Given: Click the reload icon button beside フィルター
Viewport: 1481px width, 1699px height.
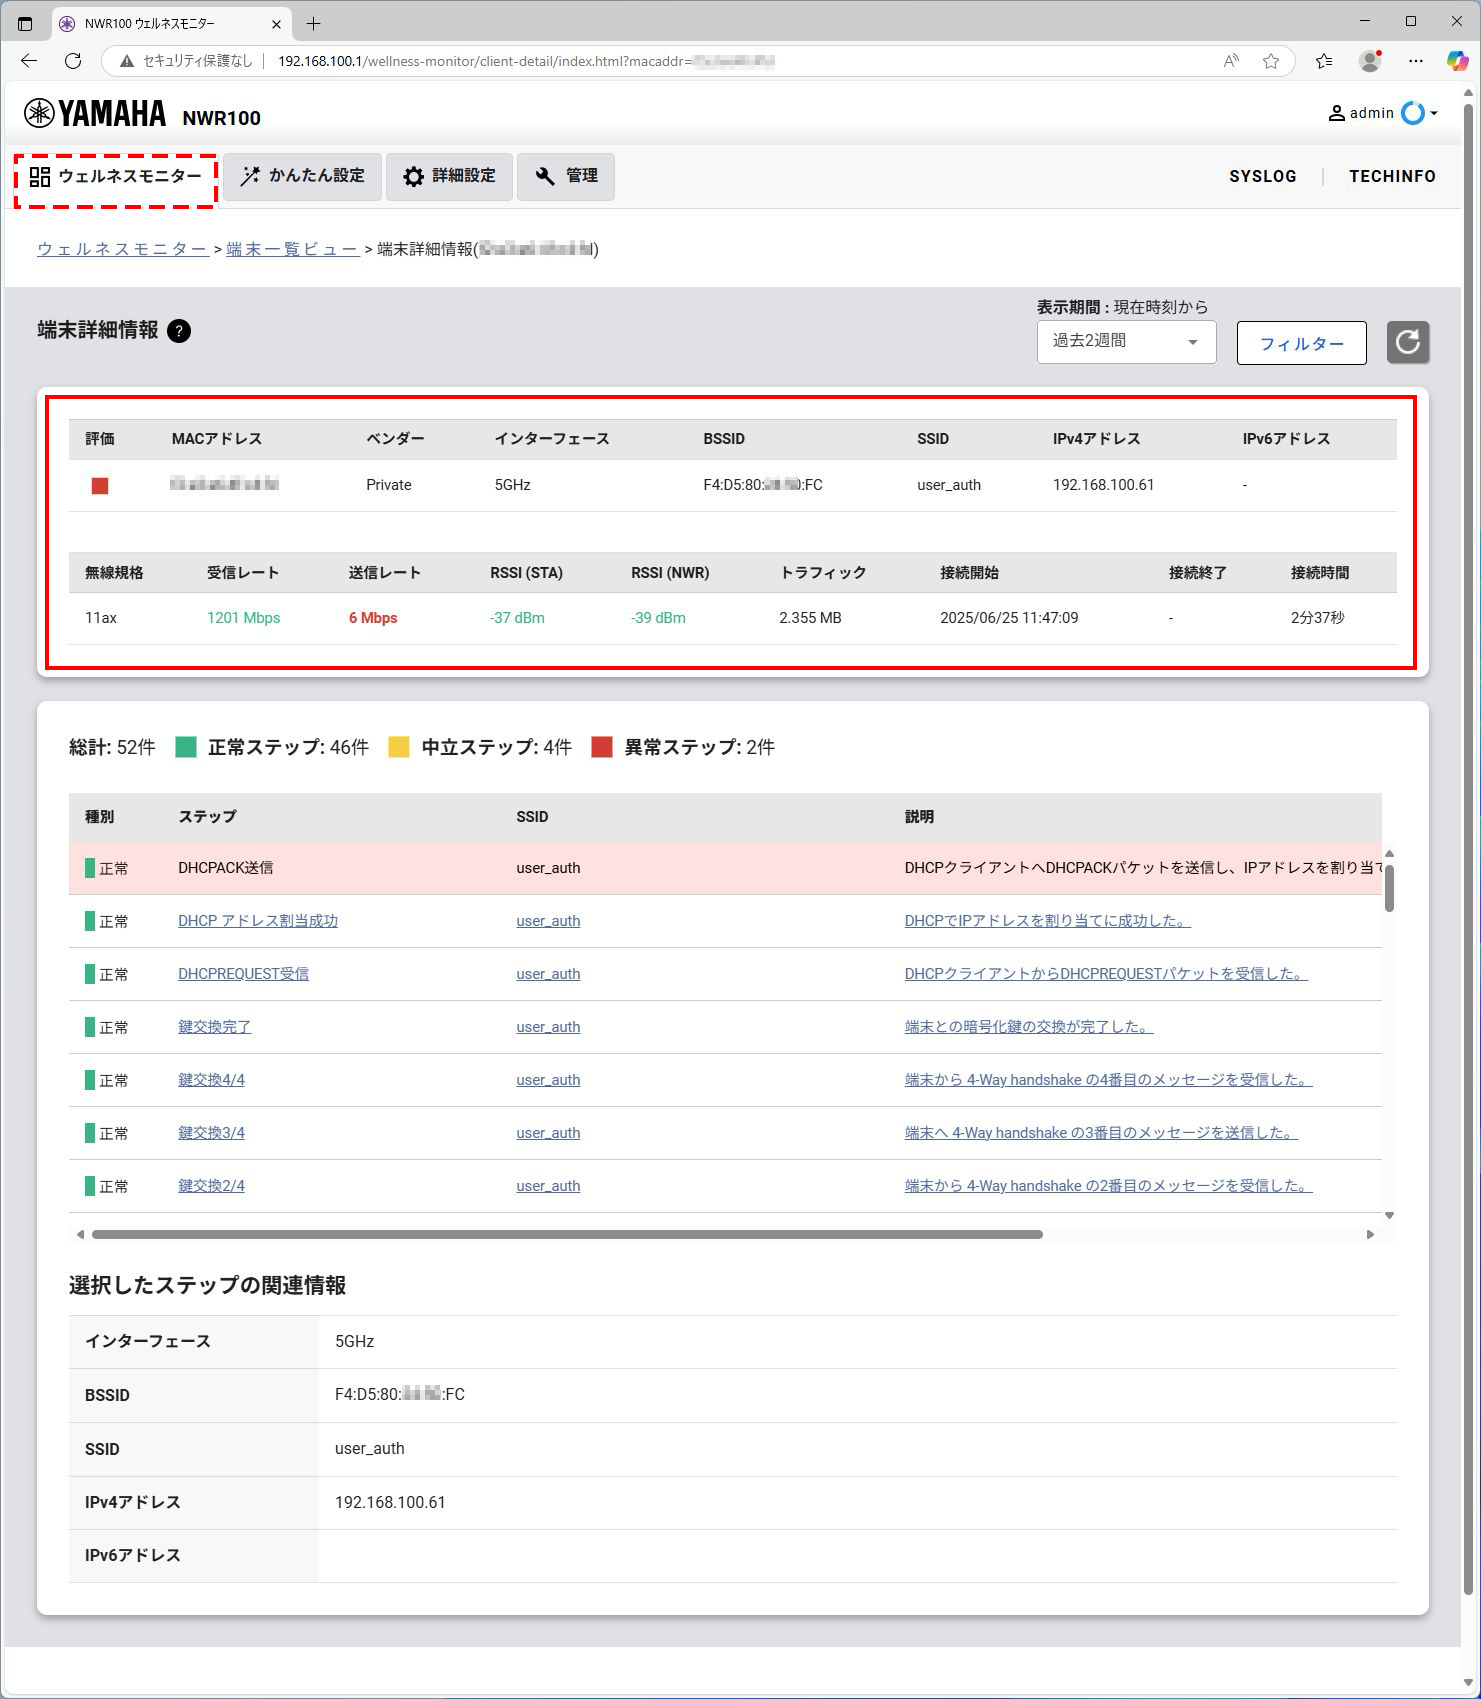Looking at the screenshot, I should coord(1407,343).
